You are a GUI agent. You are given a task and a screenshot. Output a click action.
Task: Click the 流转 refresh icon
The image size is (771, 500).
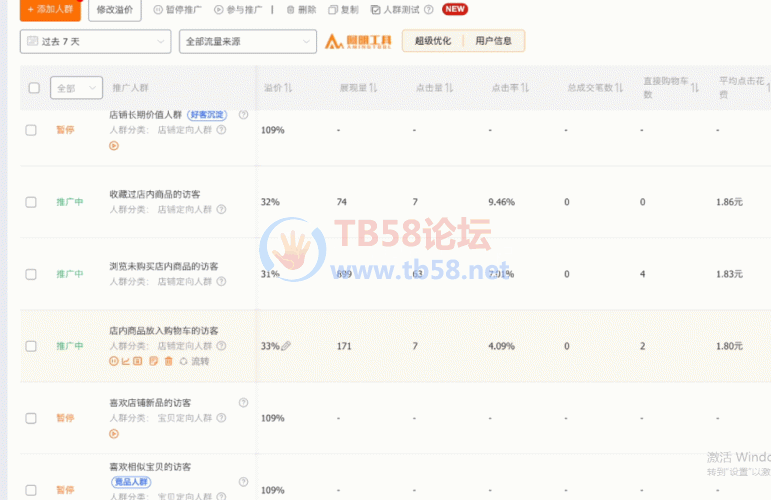[x=183, y=361]
